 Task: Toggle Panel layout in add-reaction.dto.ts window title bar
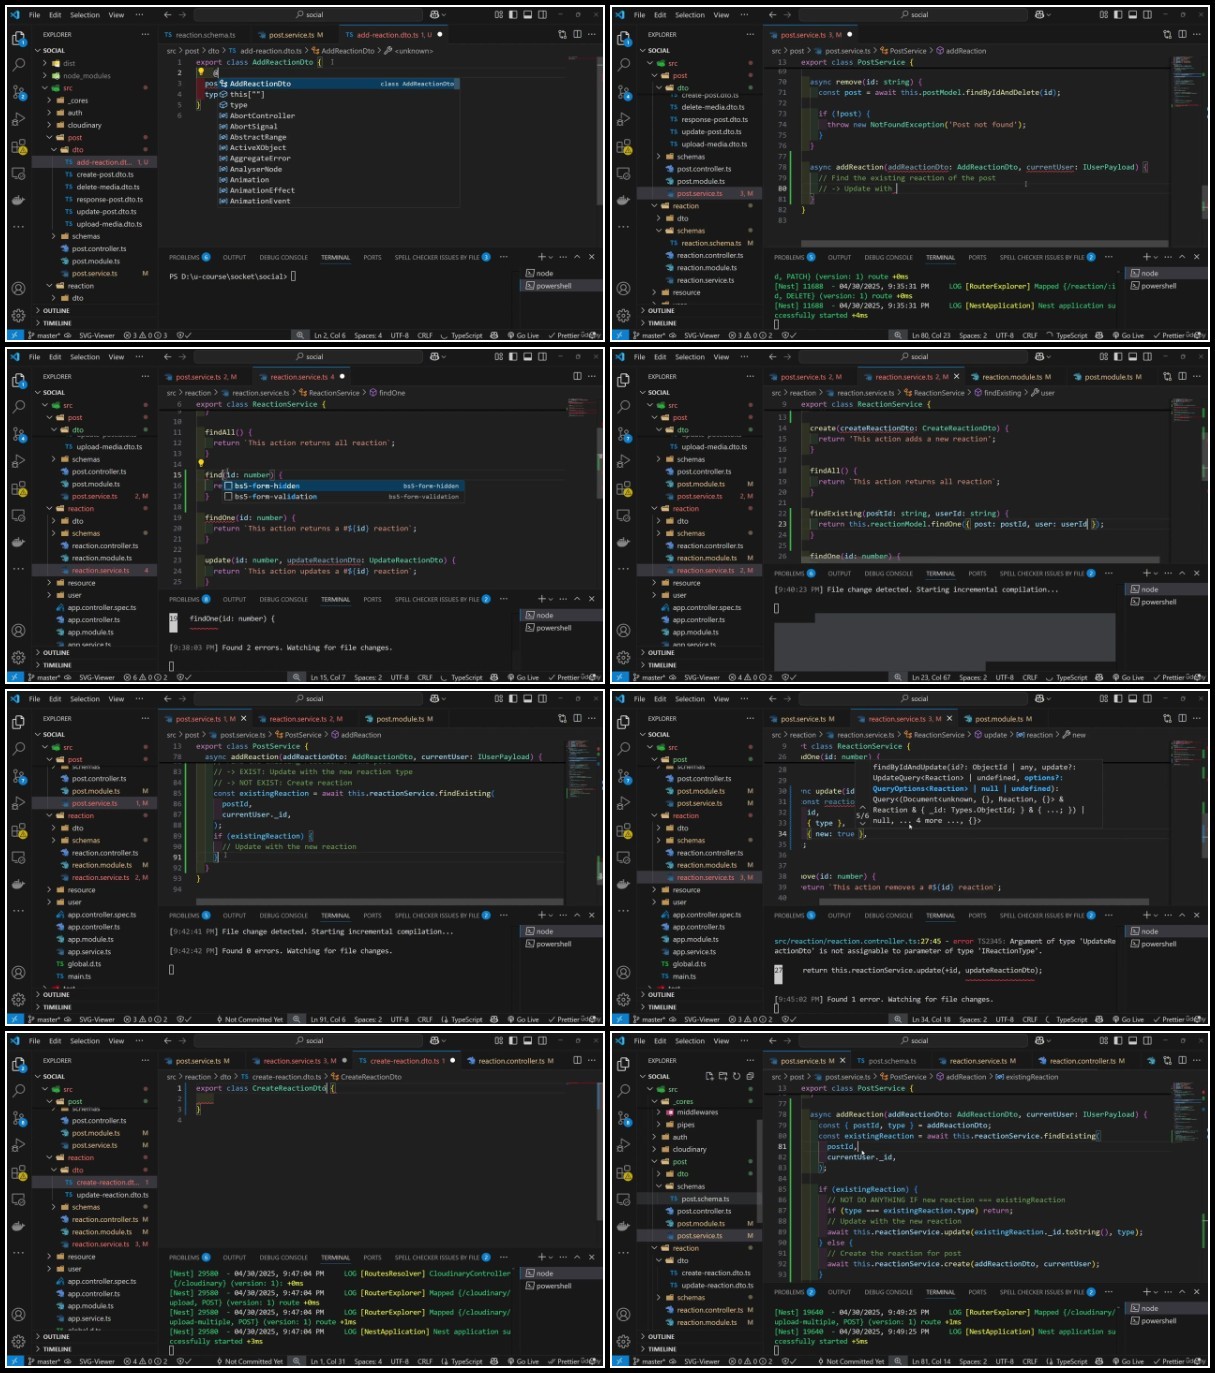tap(527, 15)
